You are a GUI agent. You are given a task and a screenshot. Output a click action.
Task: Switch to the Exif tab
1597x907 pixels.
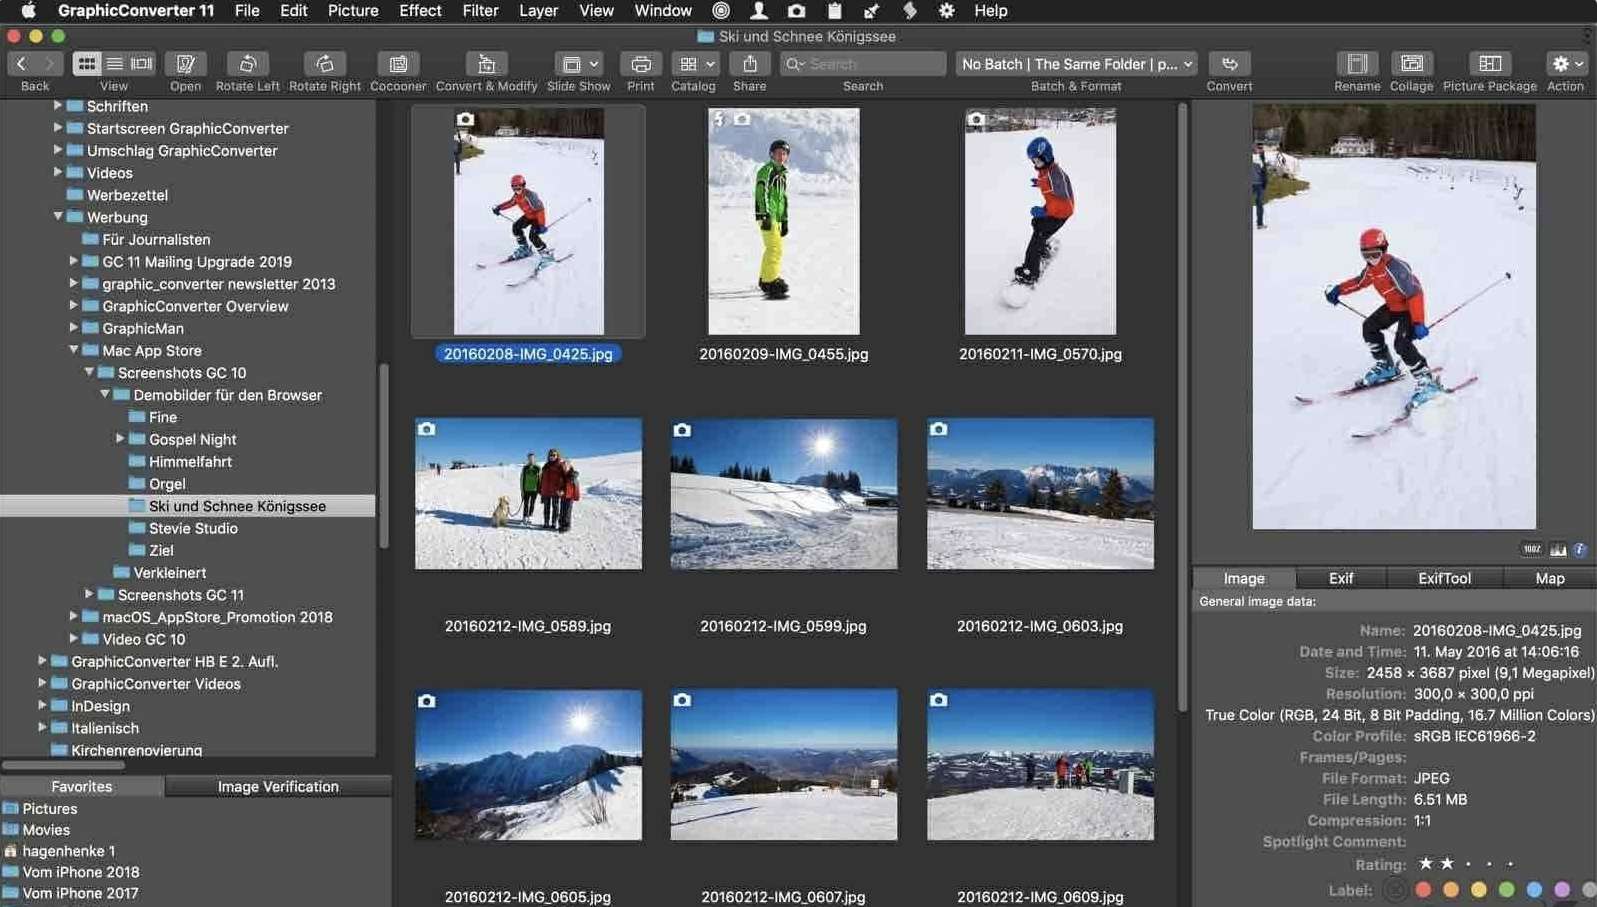point(1340,578)
